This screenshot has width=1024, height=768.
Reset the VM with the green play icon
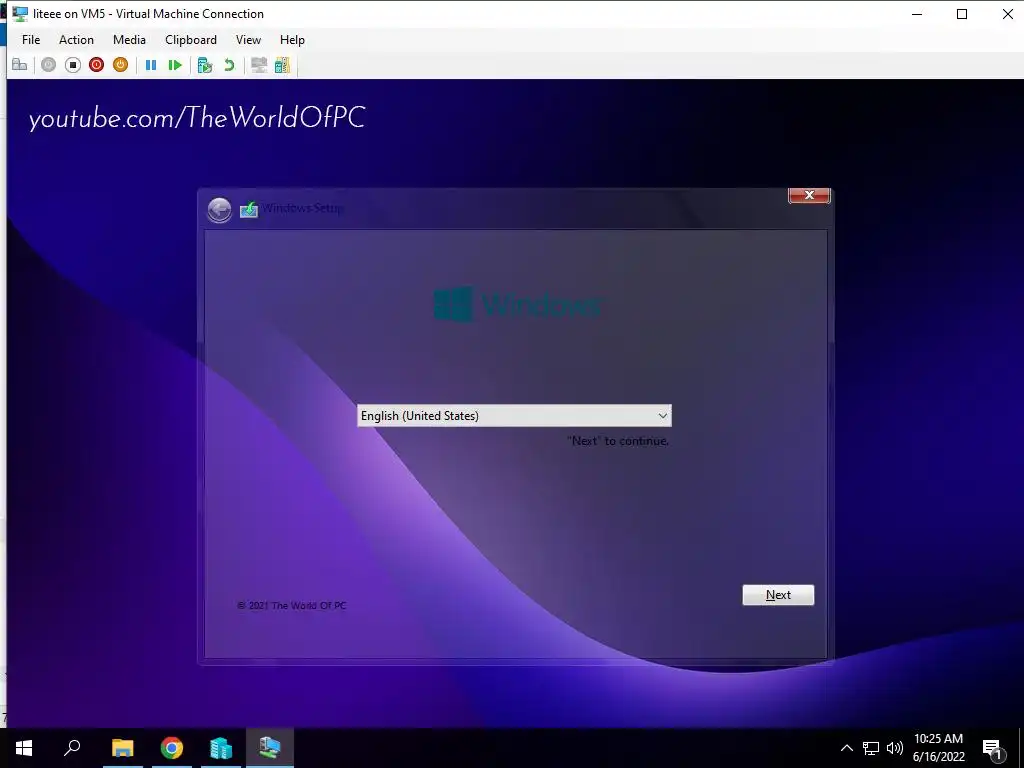(174, 65)
